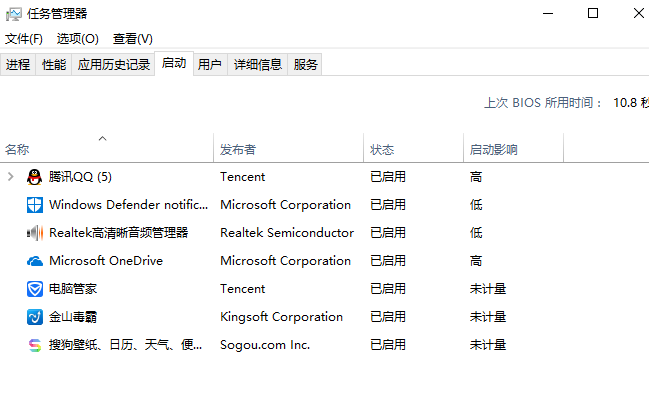Screen dimensions: 649x401
Task: Open the 选项(O) menu
Action: (77, 39)
